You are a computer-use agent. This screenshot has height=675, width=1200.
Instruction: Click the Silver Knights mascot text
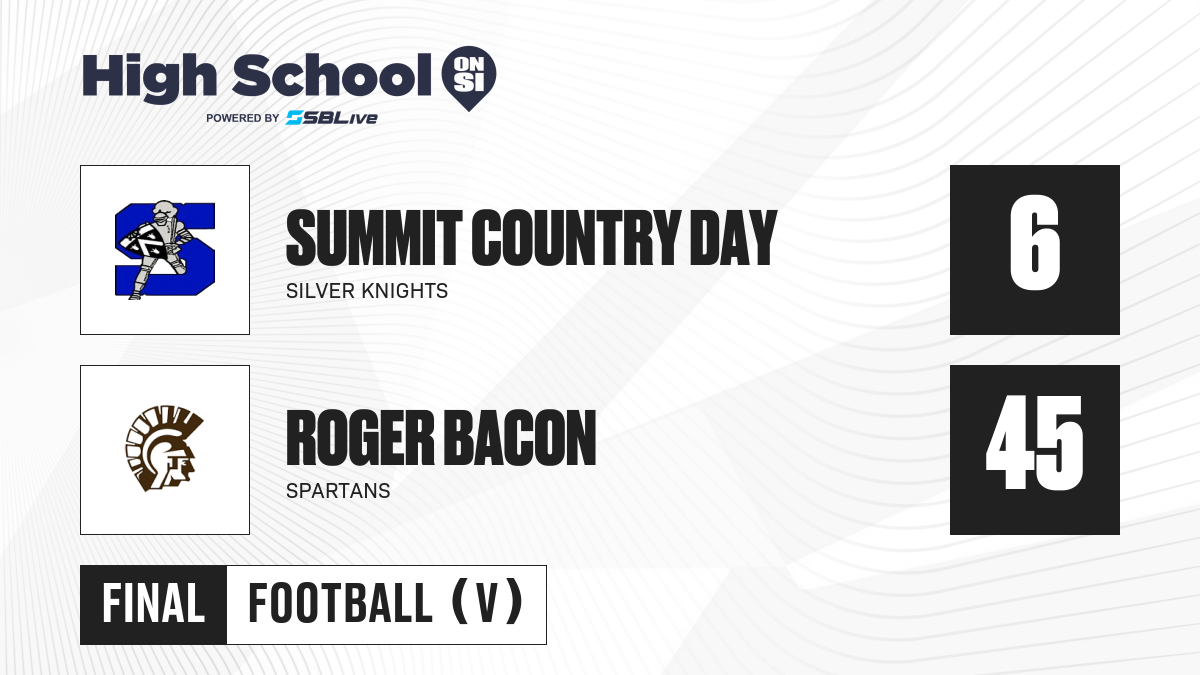click(x=367, y=292)
